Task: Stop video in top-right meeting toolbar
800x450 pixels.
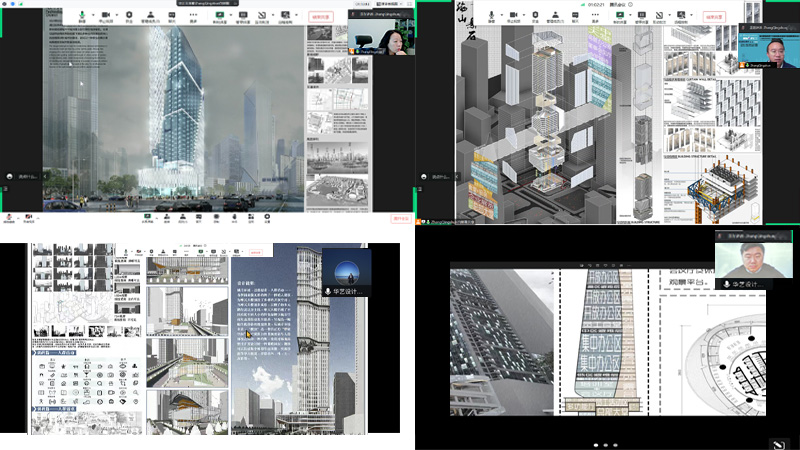Action: [513, 16]
